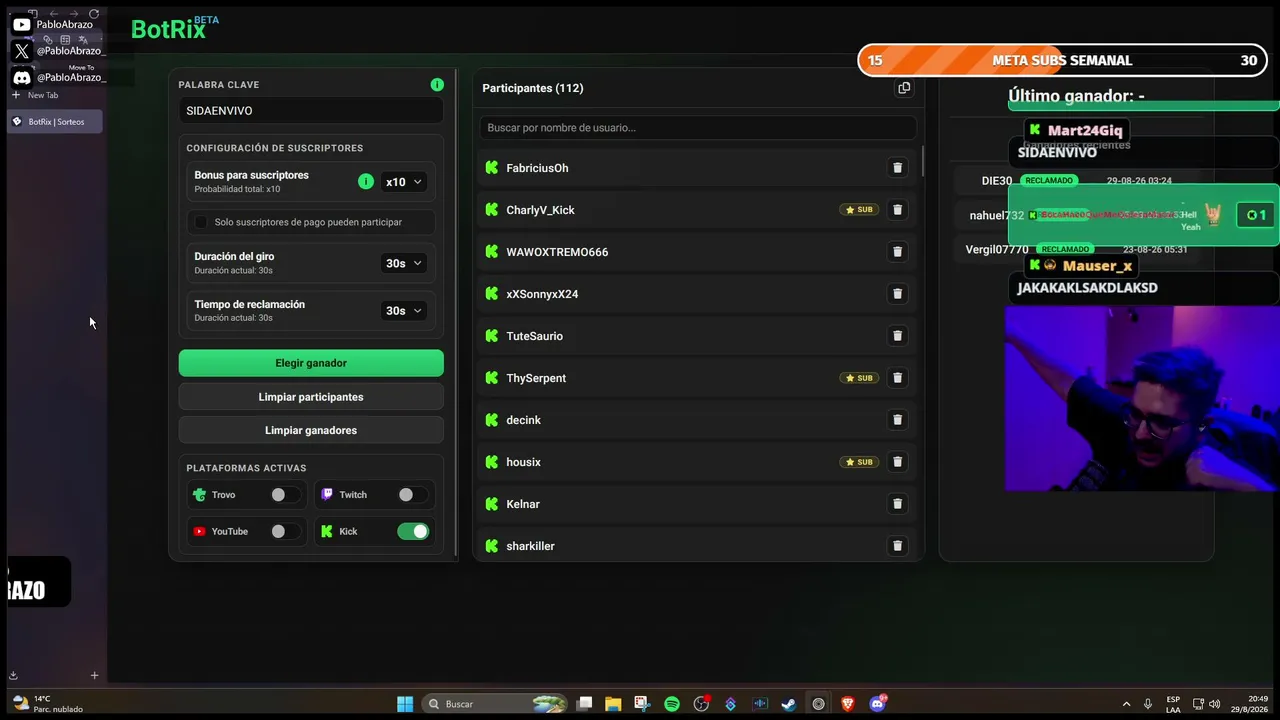This screenshot has height=720, width=1280.
Task: Click the browser reload icon
Action: tap(94, 14)
